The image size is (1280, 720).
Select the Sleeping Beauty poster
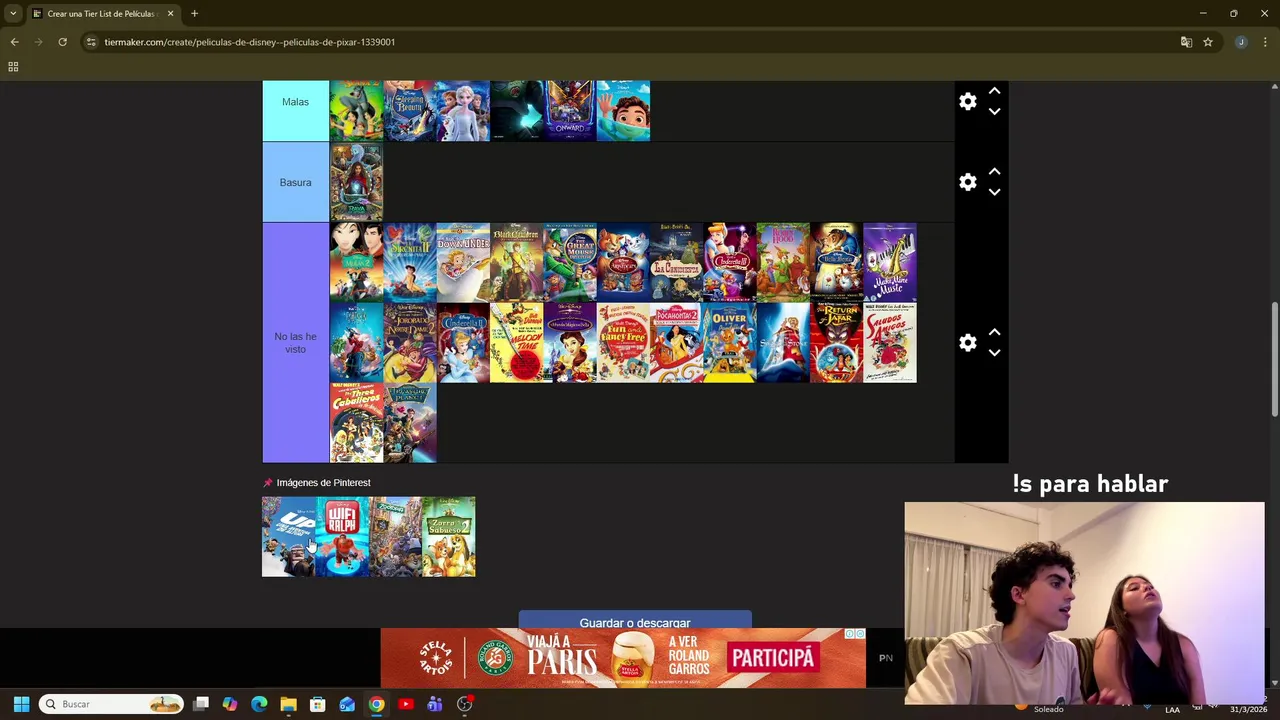[x=410, y=111]
